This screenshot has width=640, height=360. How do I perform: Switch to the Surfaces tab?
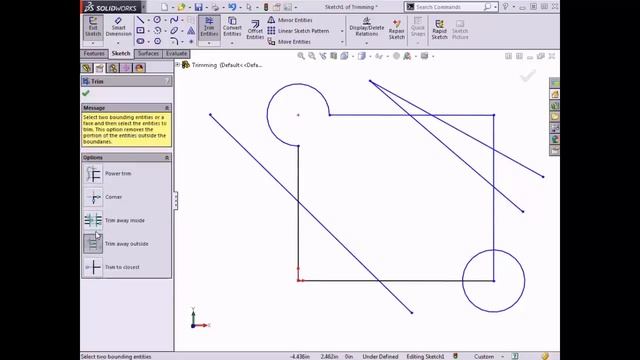pos(148,53)
